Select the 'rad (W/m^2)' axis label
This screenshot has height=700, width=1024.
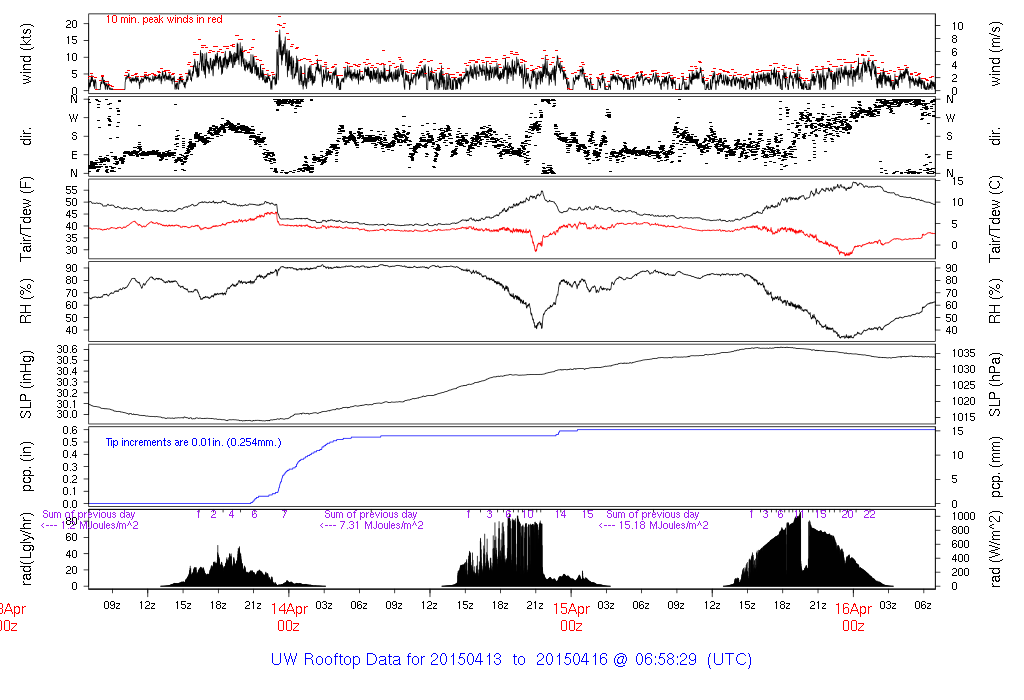(x=995, y=549)
